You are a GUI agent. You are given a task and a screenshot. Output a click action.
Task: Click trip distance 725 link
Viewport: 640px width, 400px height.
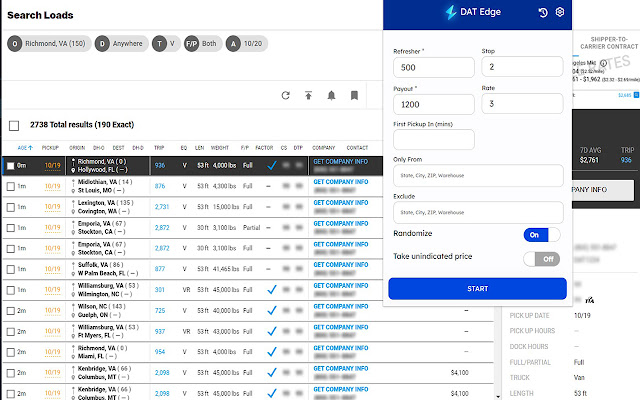pos(160,311)
